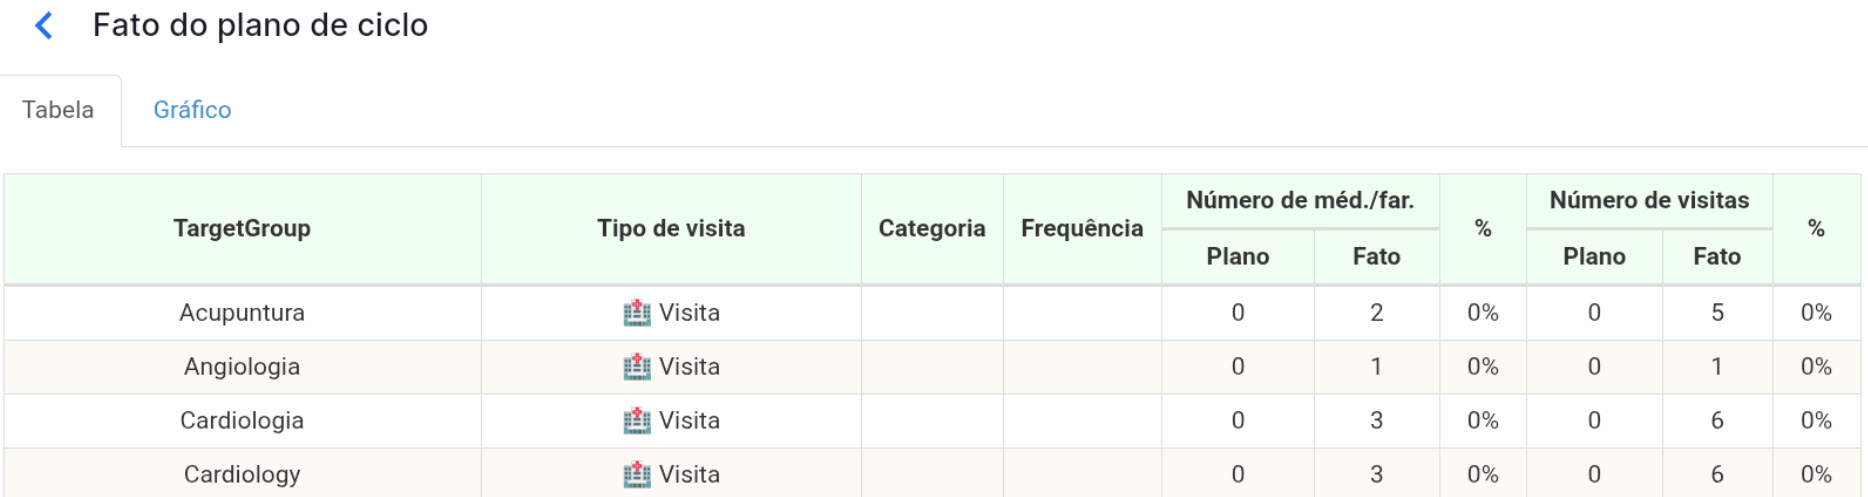
Task: Select the Acupuntura row name
Action: coord(242,313)
